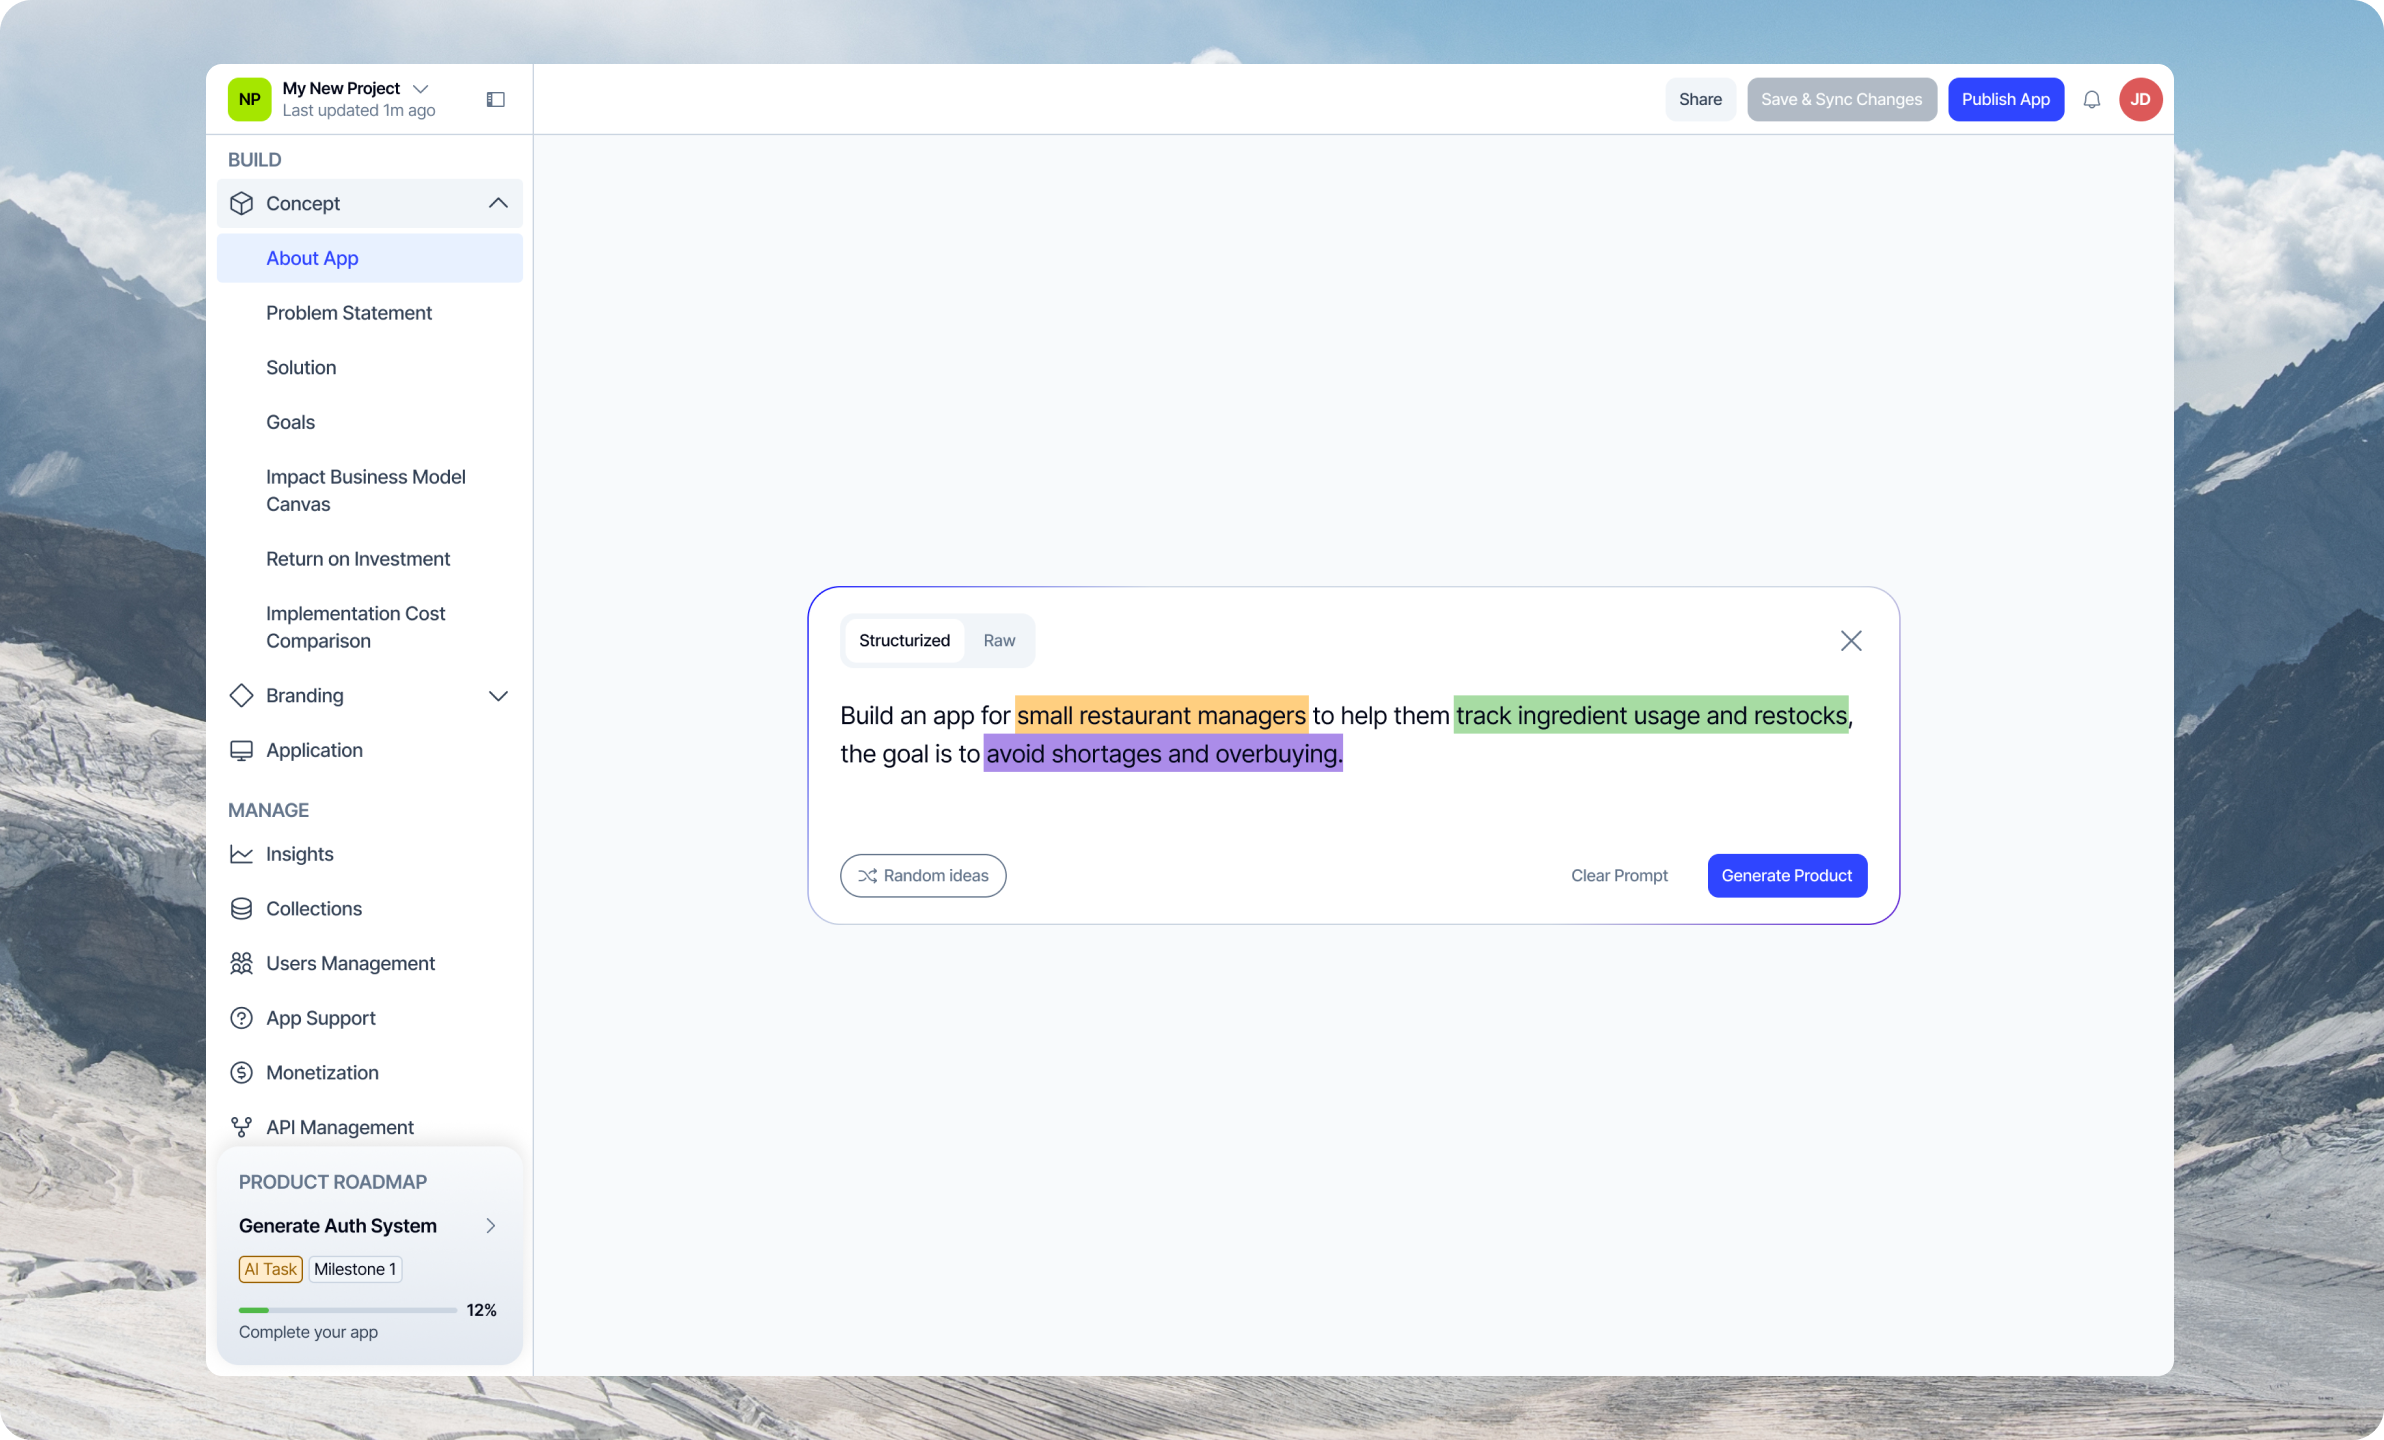Open Generate Auth System roadmap arrow
This screenshot has width=2384, height=1440.
(491, 1226)
